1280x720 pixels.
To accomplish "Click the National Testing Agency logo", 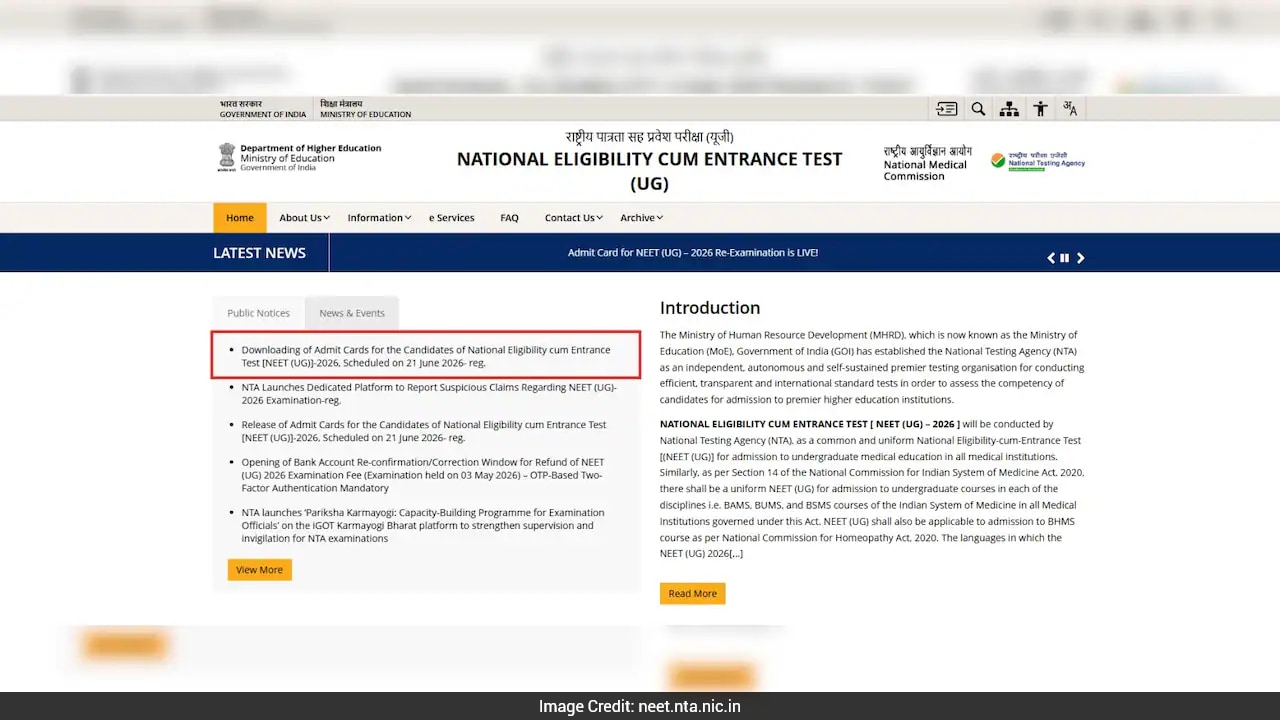I will coord(1038,160).
